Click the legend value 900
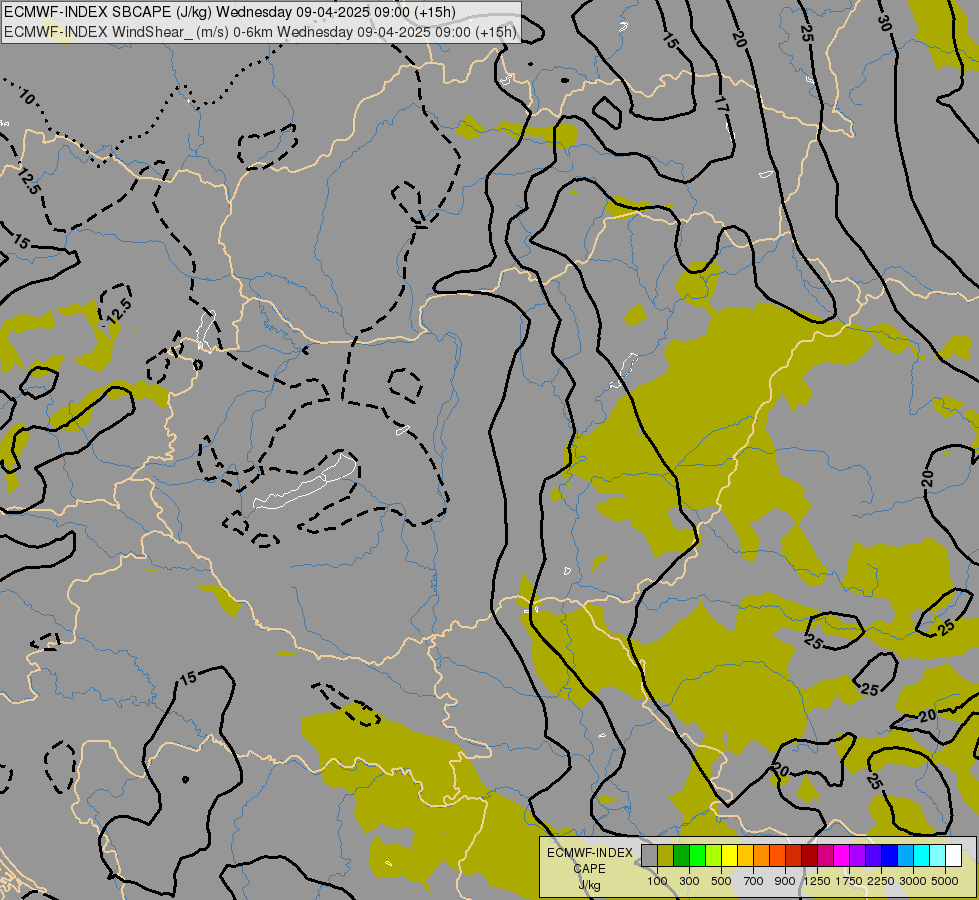This screenshot has width=979, height=900. tap(785, 881)
